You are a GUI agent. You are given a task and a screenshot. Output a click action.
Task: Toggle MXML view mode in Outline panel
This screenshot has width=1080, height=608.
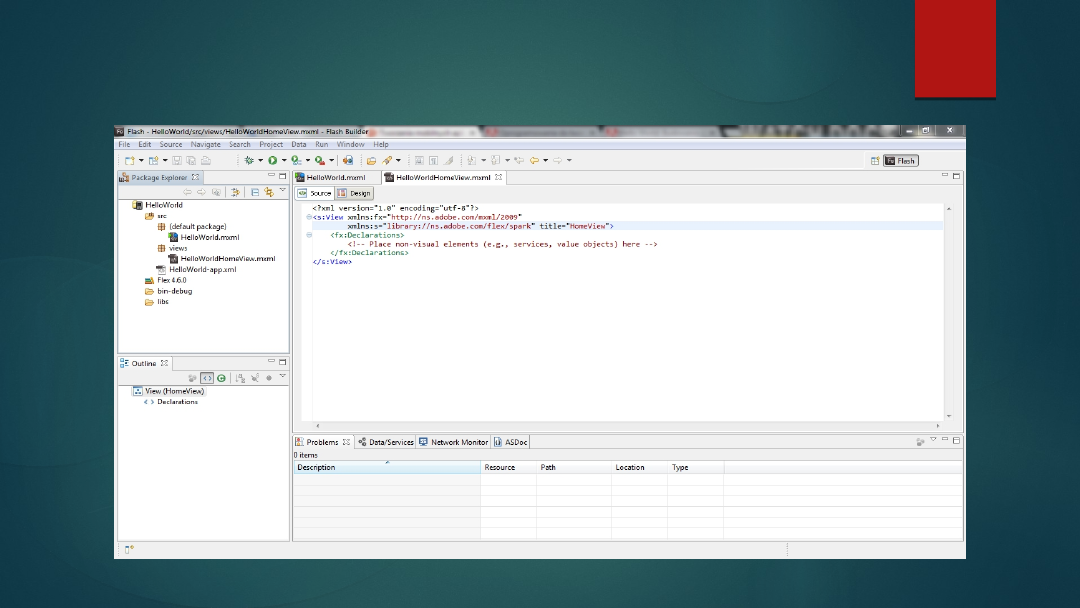(x=206, y=378)
